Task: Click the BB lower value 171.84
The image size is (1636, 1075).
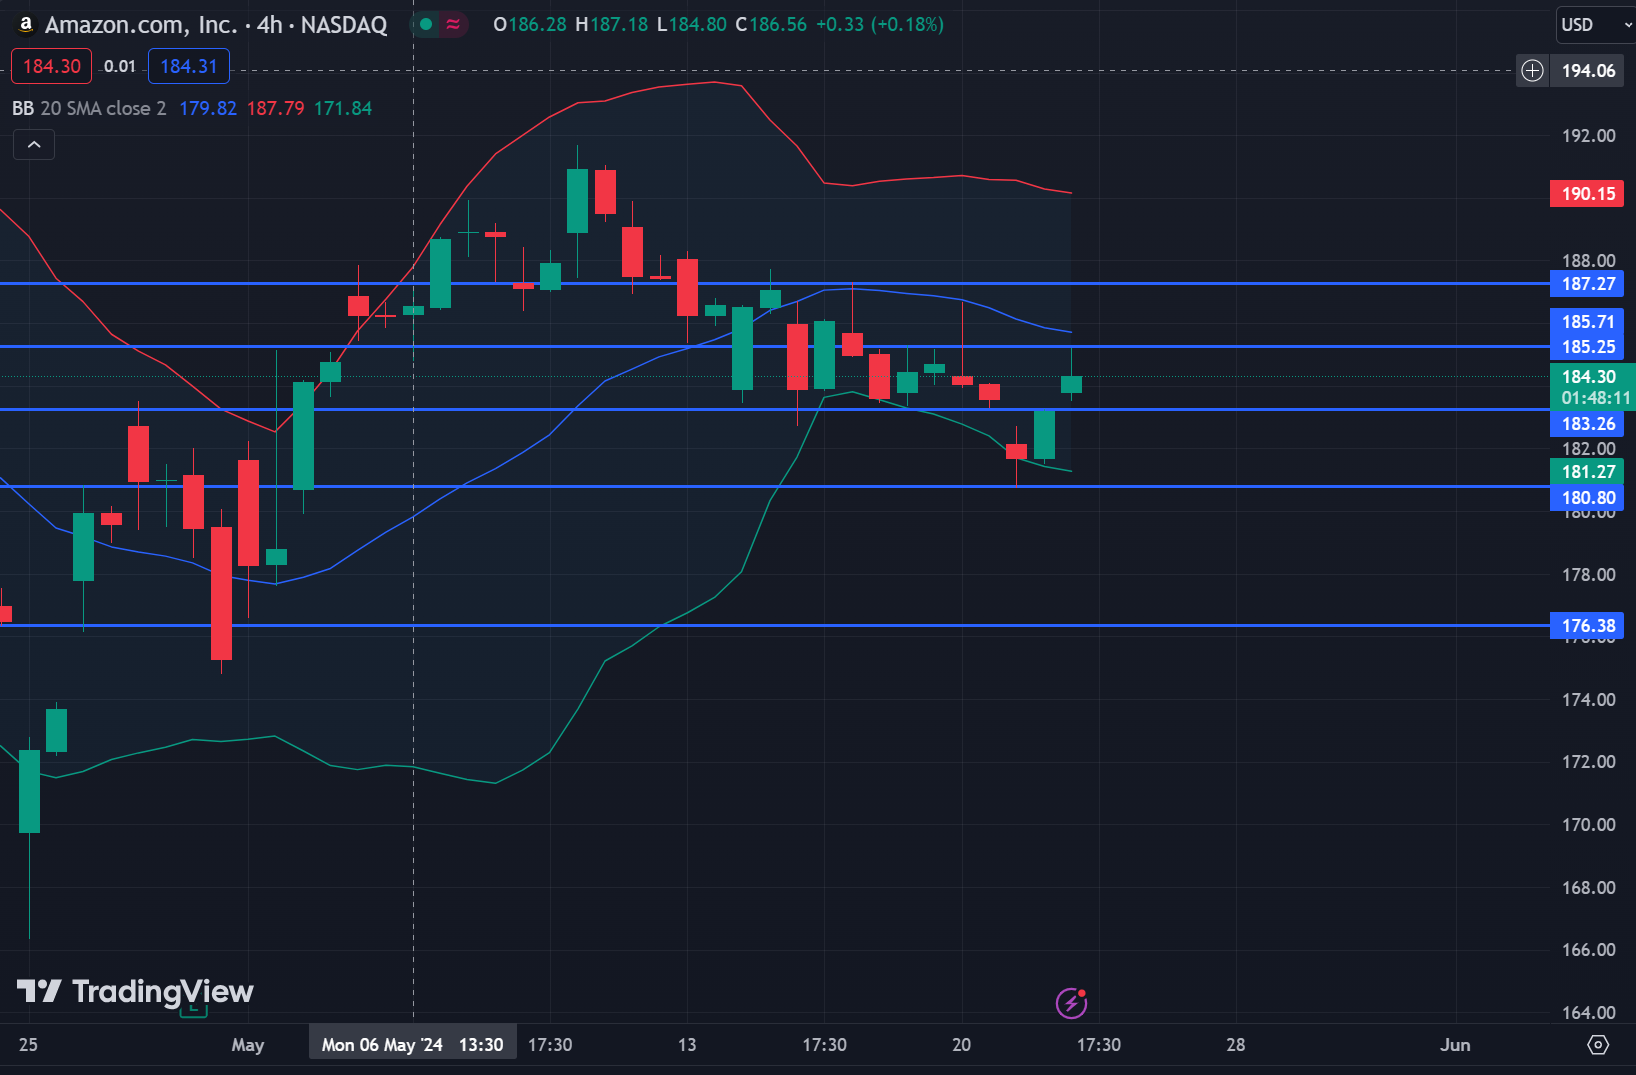Action: (x=343, y=108)
